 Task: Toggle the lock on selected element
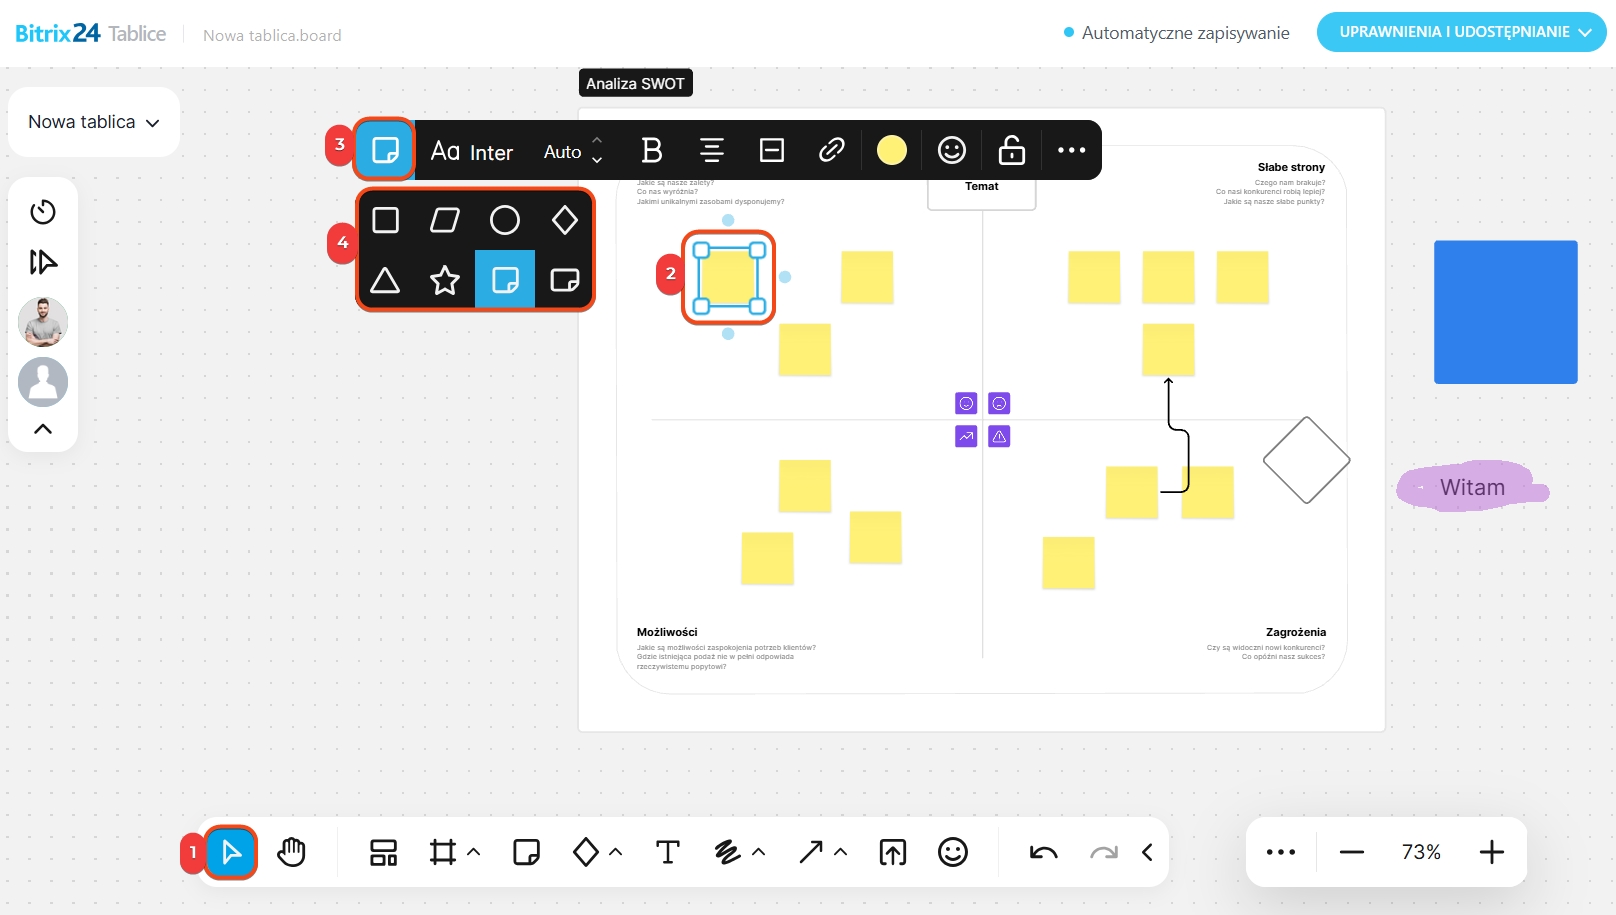(1011, 150)
